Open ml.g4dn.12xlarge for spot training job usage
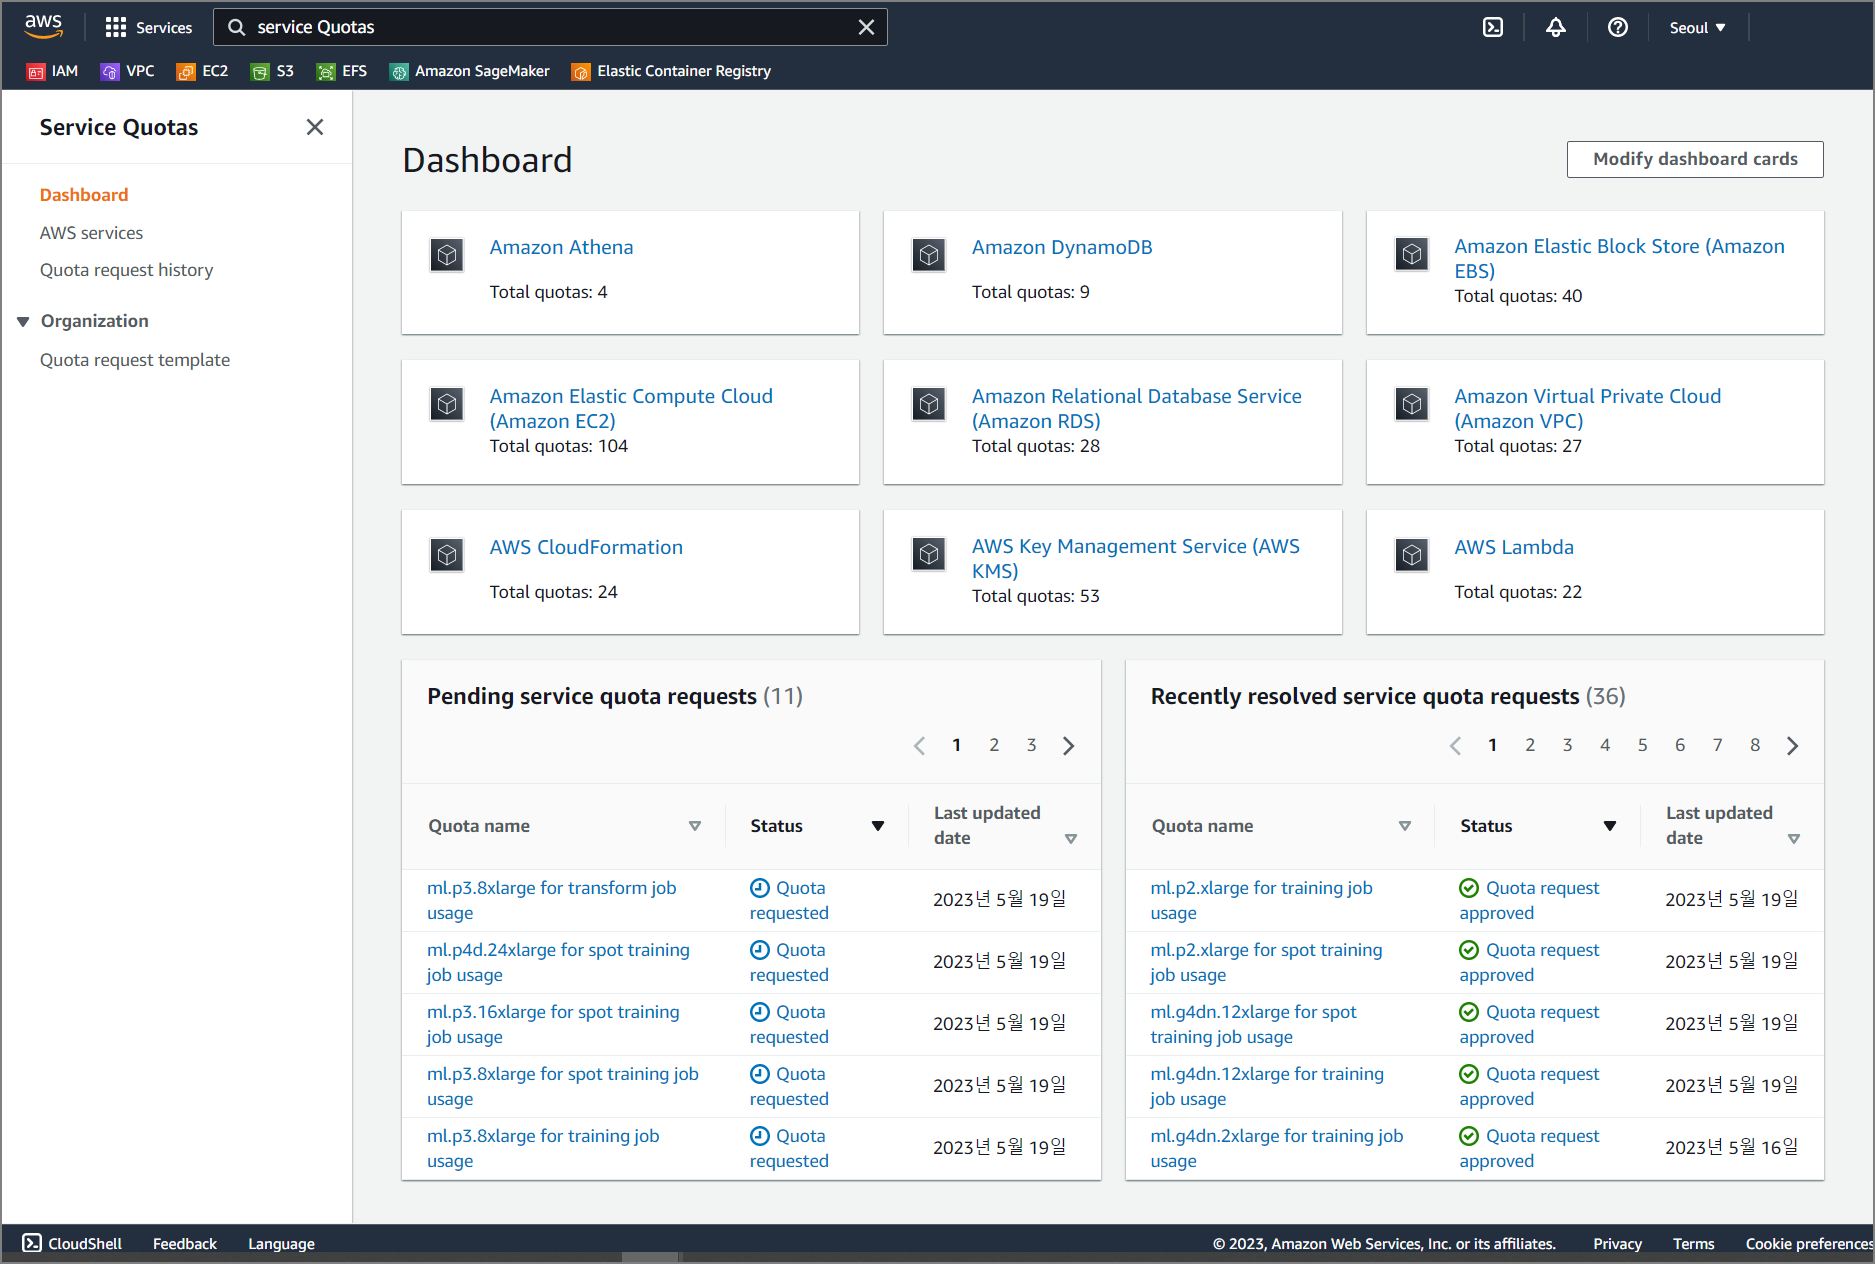Viewport: 1875px width, 1264px height. tap(1253, 1024)
